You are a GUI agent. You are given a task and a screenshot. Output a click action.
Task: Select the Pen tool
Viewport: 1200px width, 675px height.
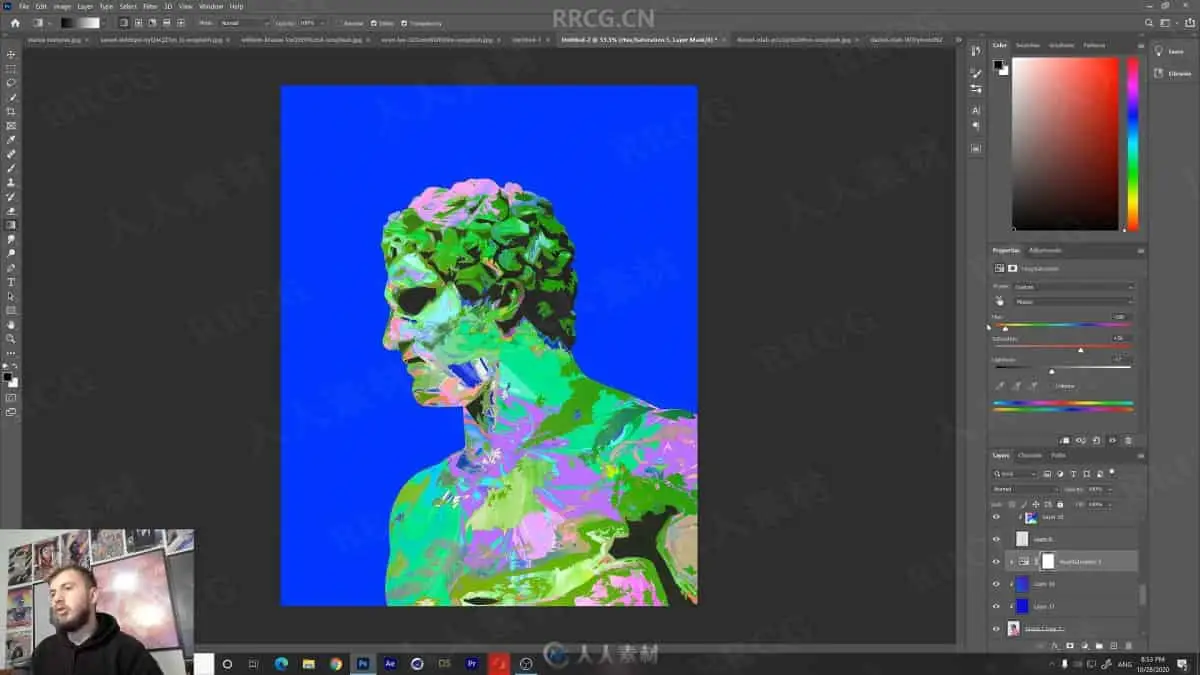pyautogui.click(x=11, y=268)
